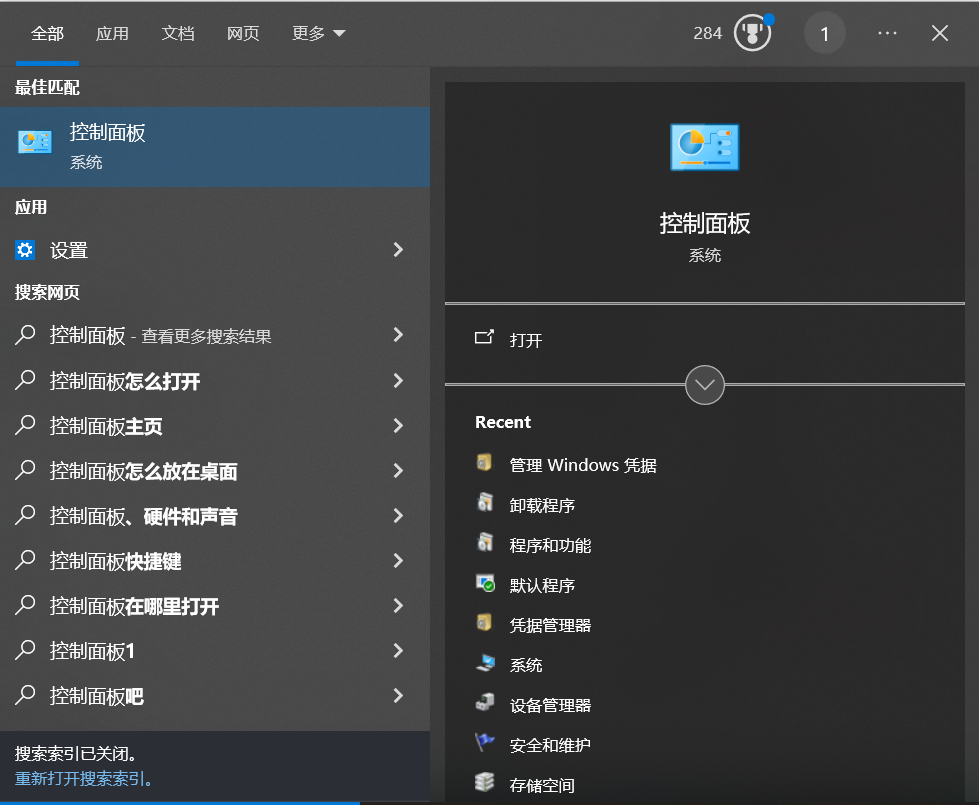
Task: Expand arrow for 控制面板怎么放在桌面
Action: pos(398,470)
